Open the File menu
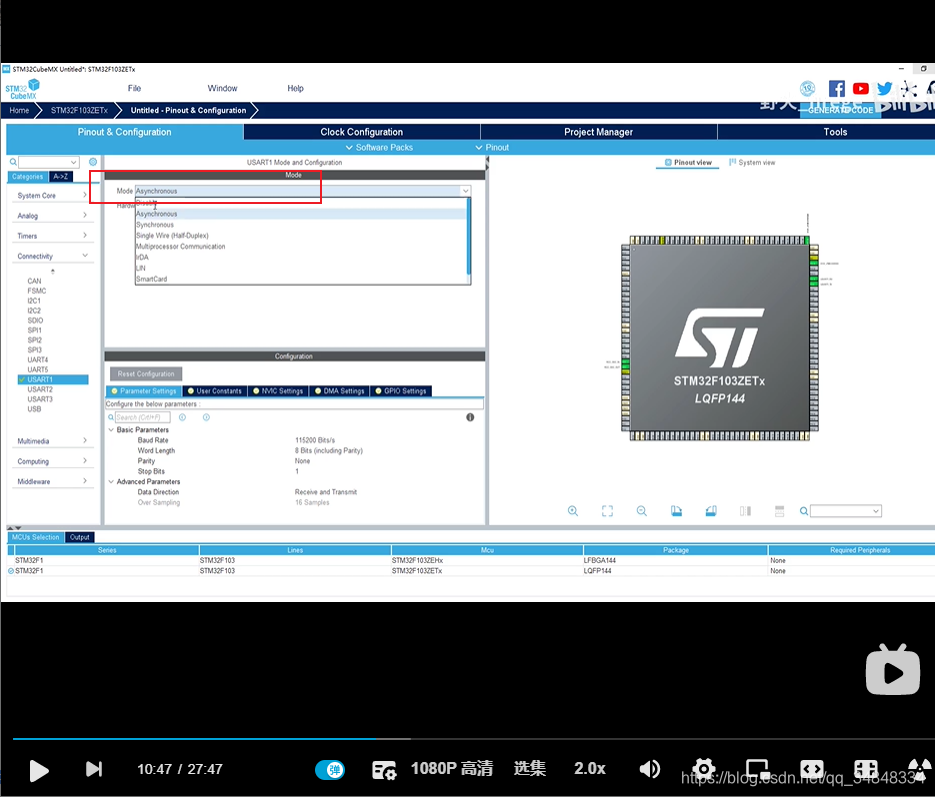935x797 pixels. pyautogui.click(x=134, y=88)
